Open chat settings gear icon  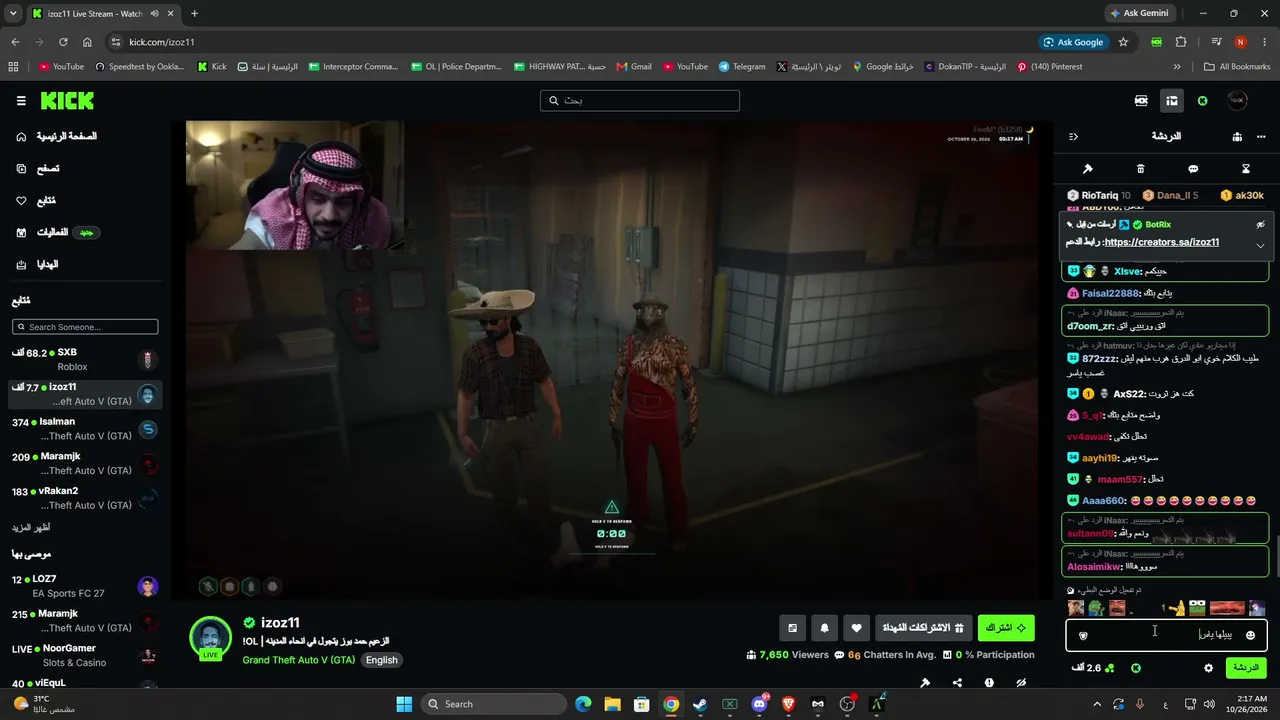1208,668
